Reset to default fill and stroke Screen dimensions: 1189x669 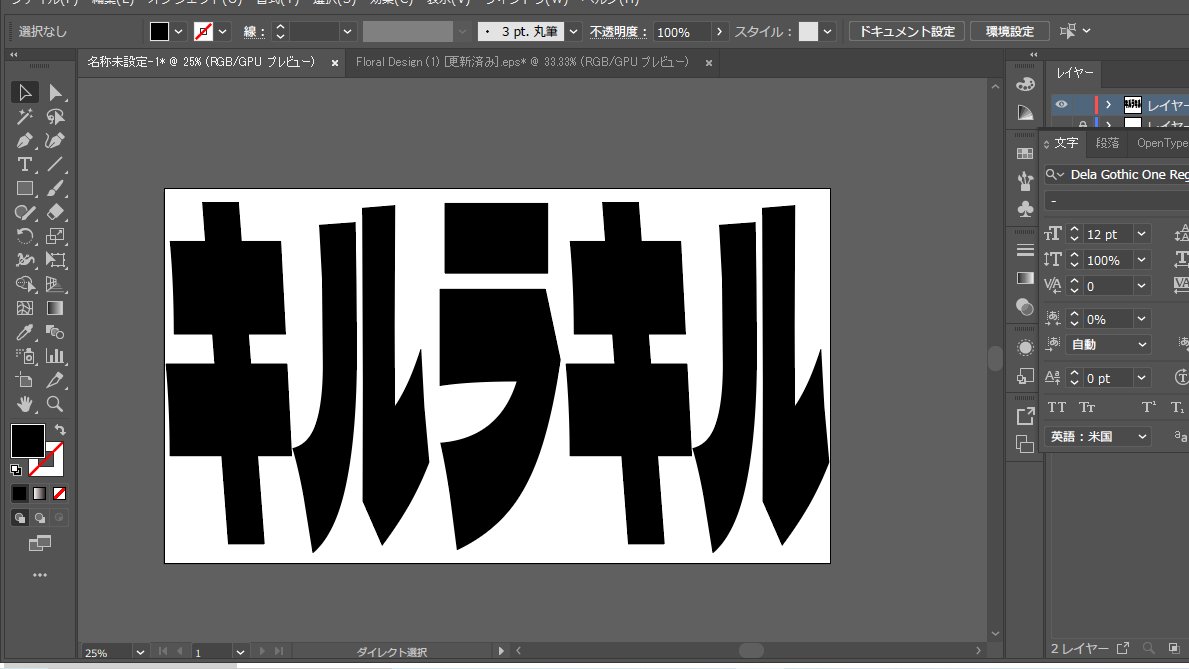click(x=16, y=470)
